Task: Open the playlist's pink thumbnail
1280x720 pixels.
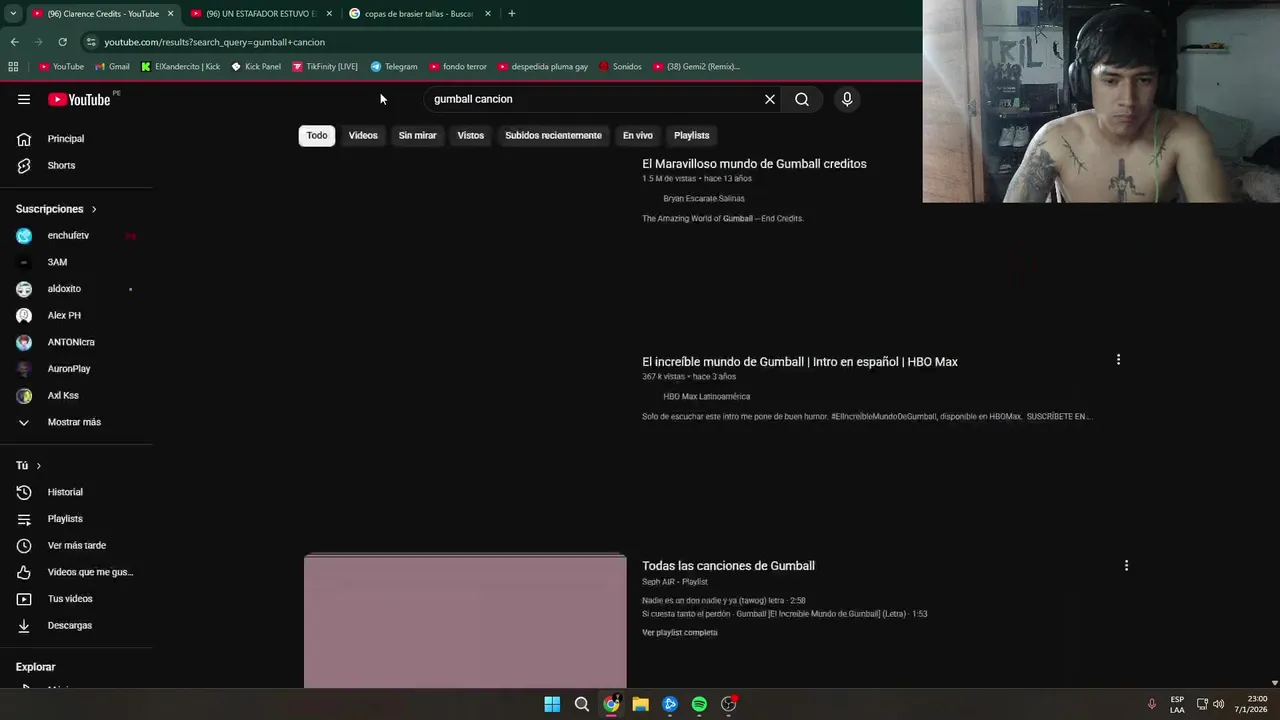Action: [x=465, y=621]
